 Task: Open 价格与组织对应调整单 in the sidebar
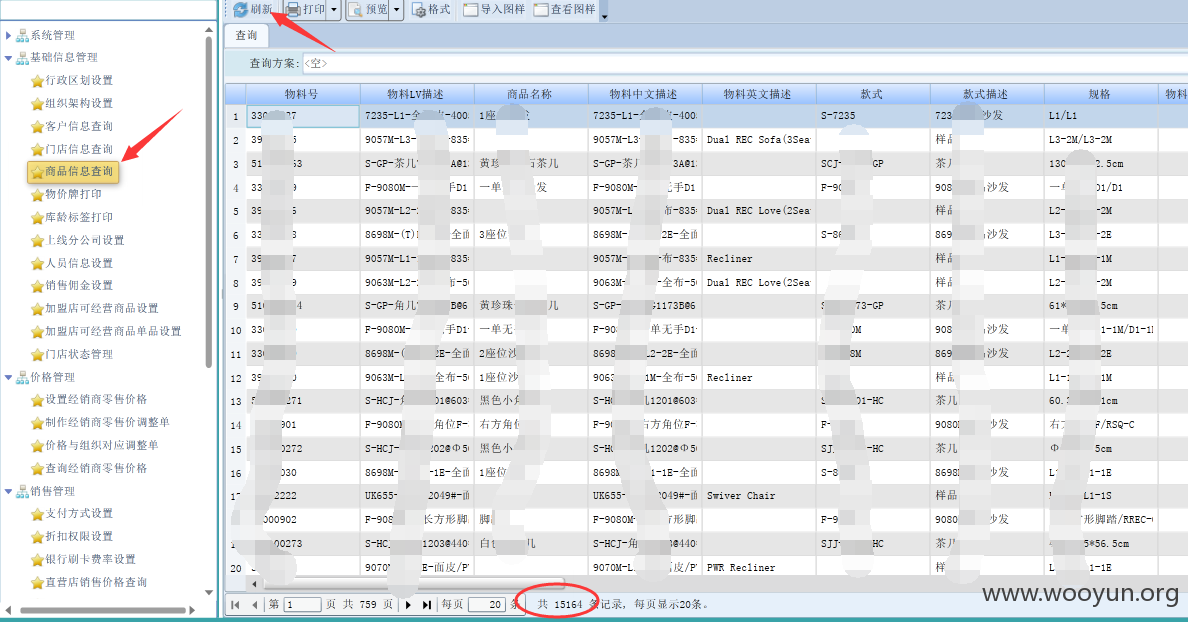pos(102,445)
